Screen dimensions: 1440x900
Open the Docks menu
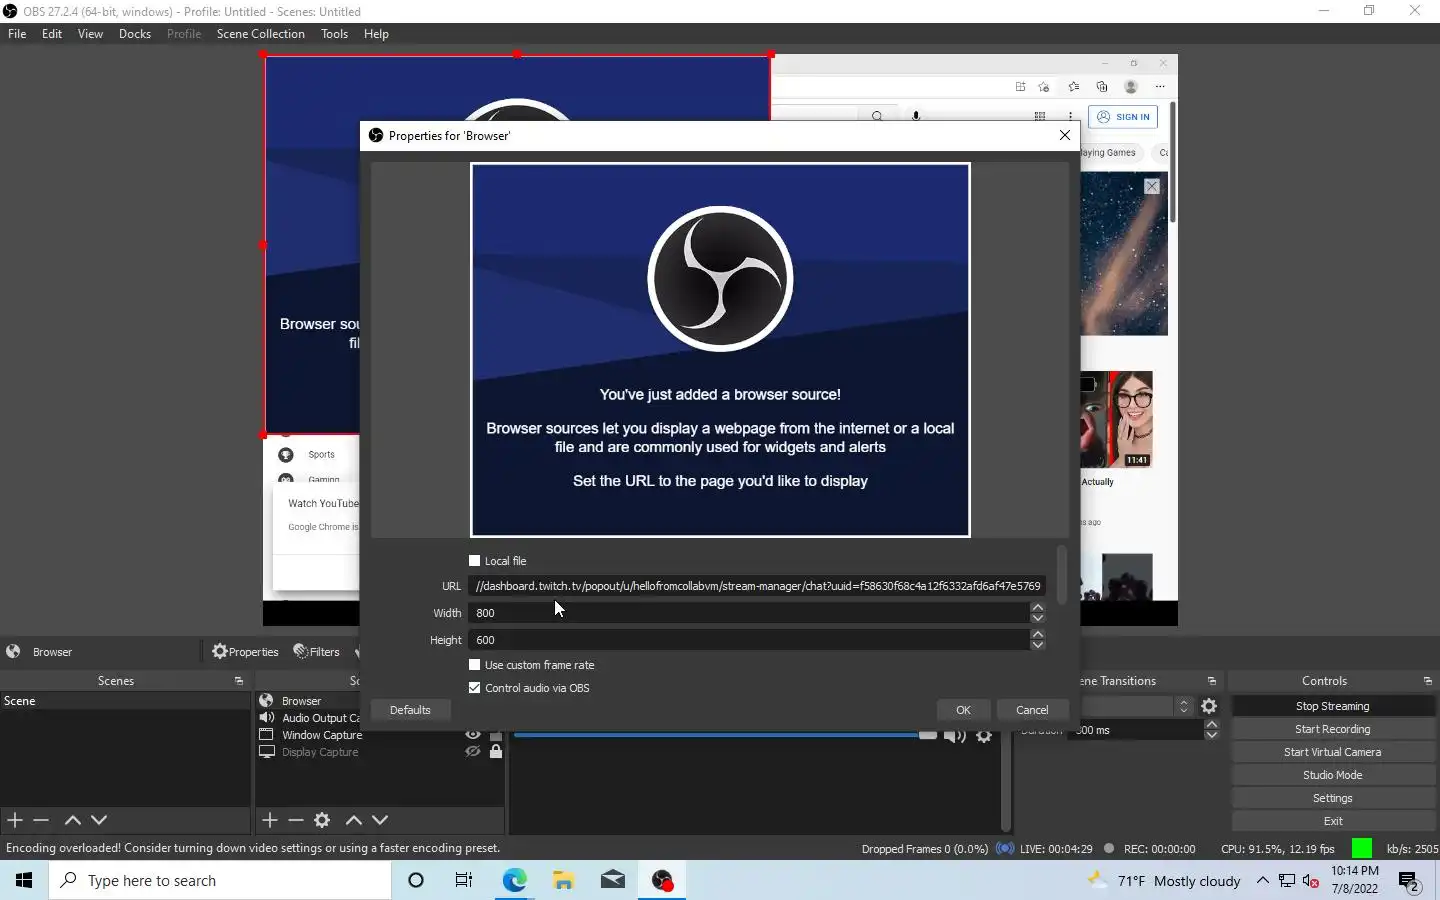[135, 34]
